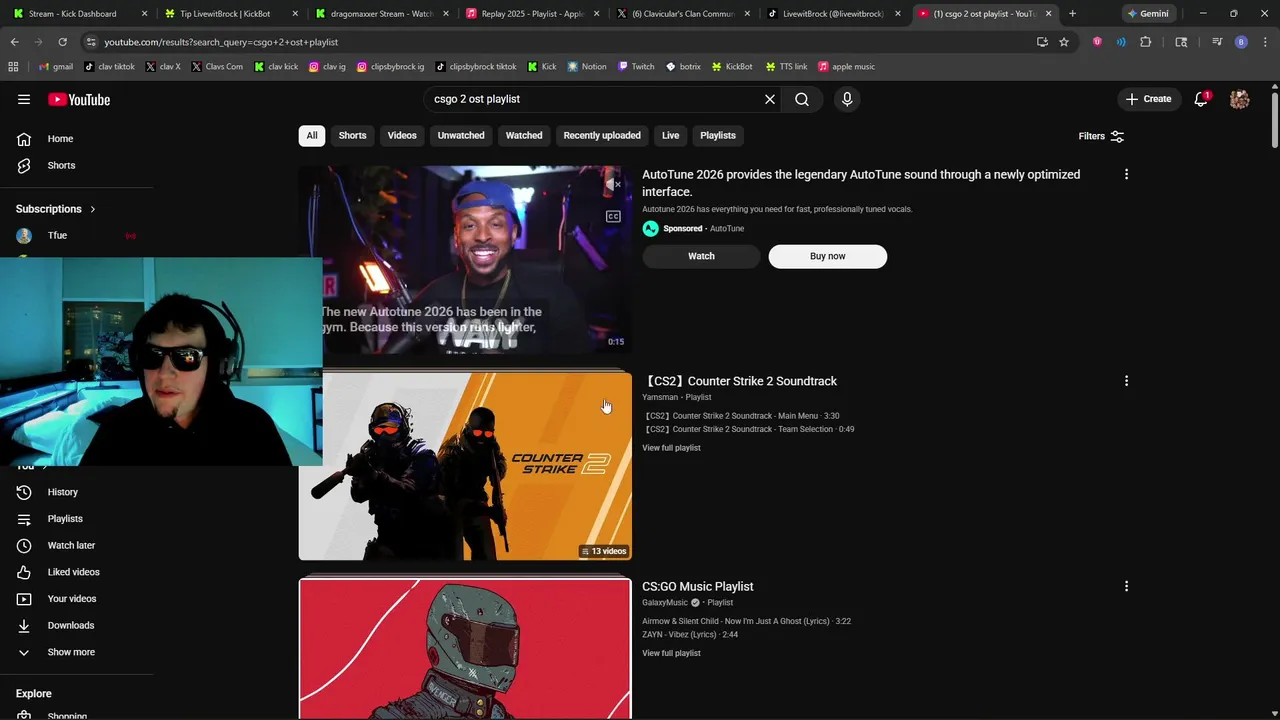Clear the search box with the X icon
Screen dimensions: 1280x720
point(770,99)
